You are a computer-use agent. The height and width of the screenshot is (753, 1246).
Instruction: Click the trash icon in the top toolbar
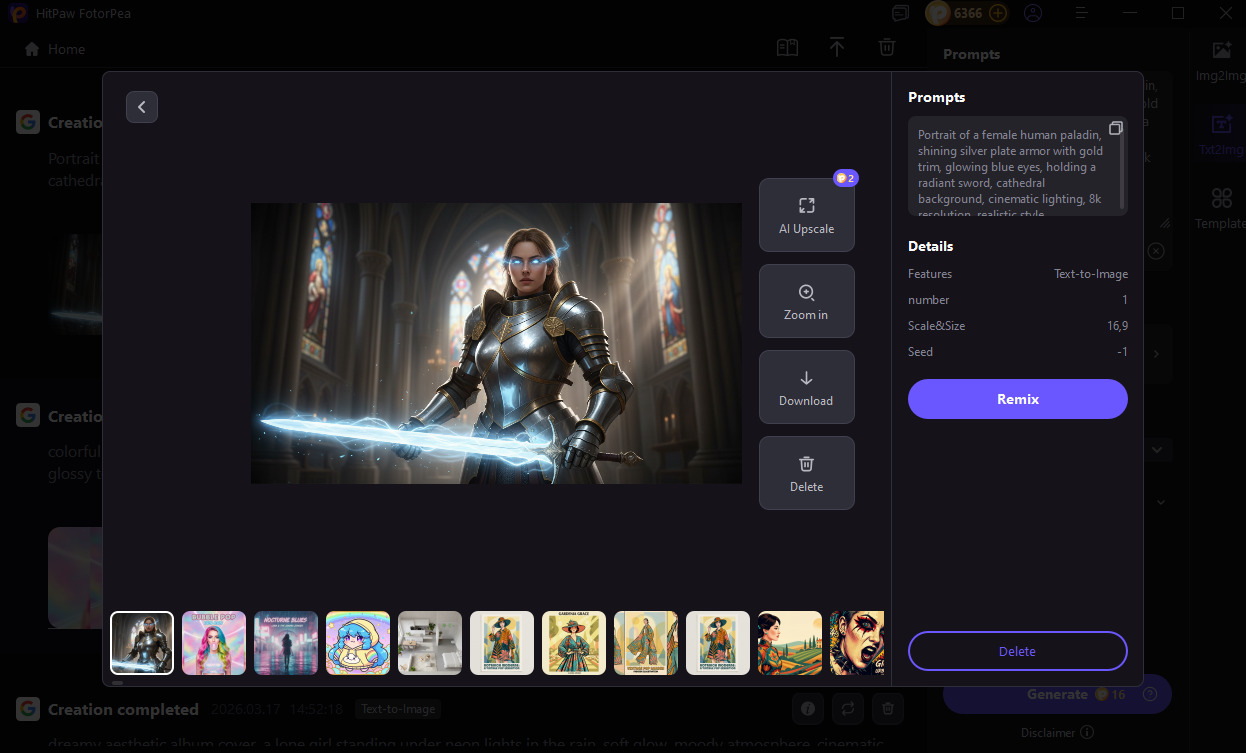(887, 47)
